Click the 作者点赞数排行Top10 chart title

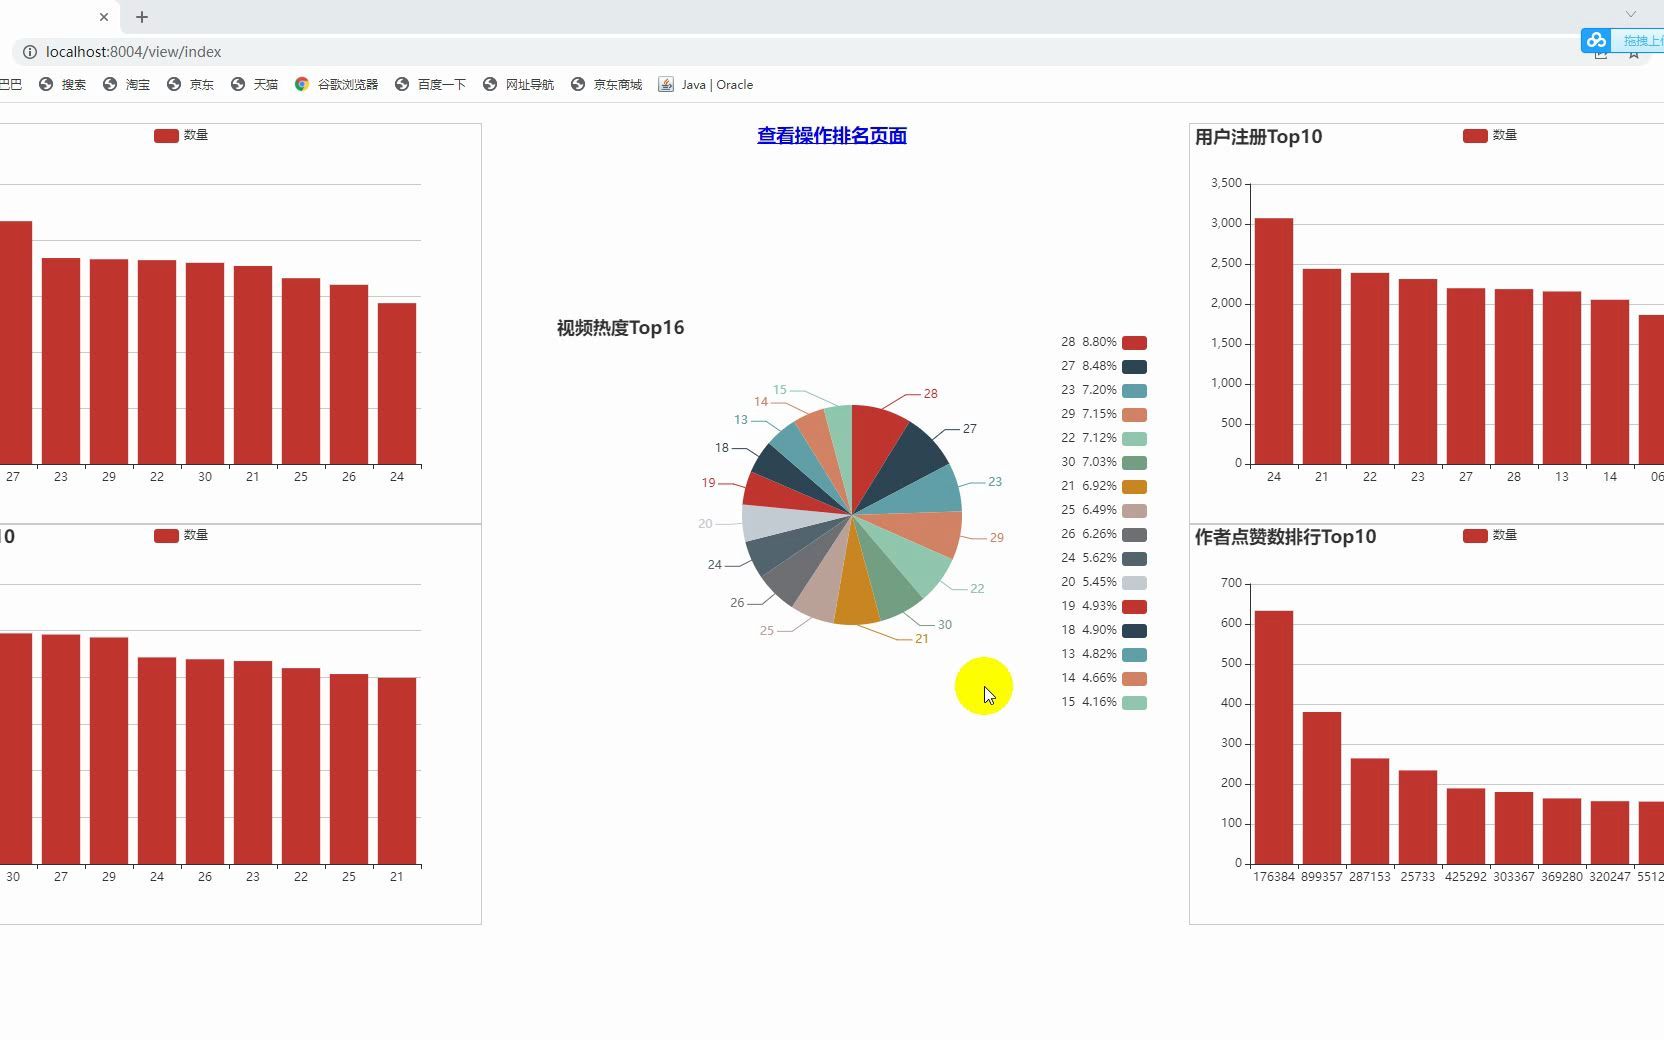pos(1286,537)
